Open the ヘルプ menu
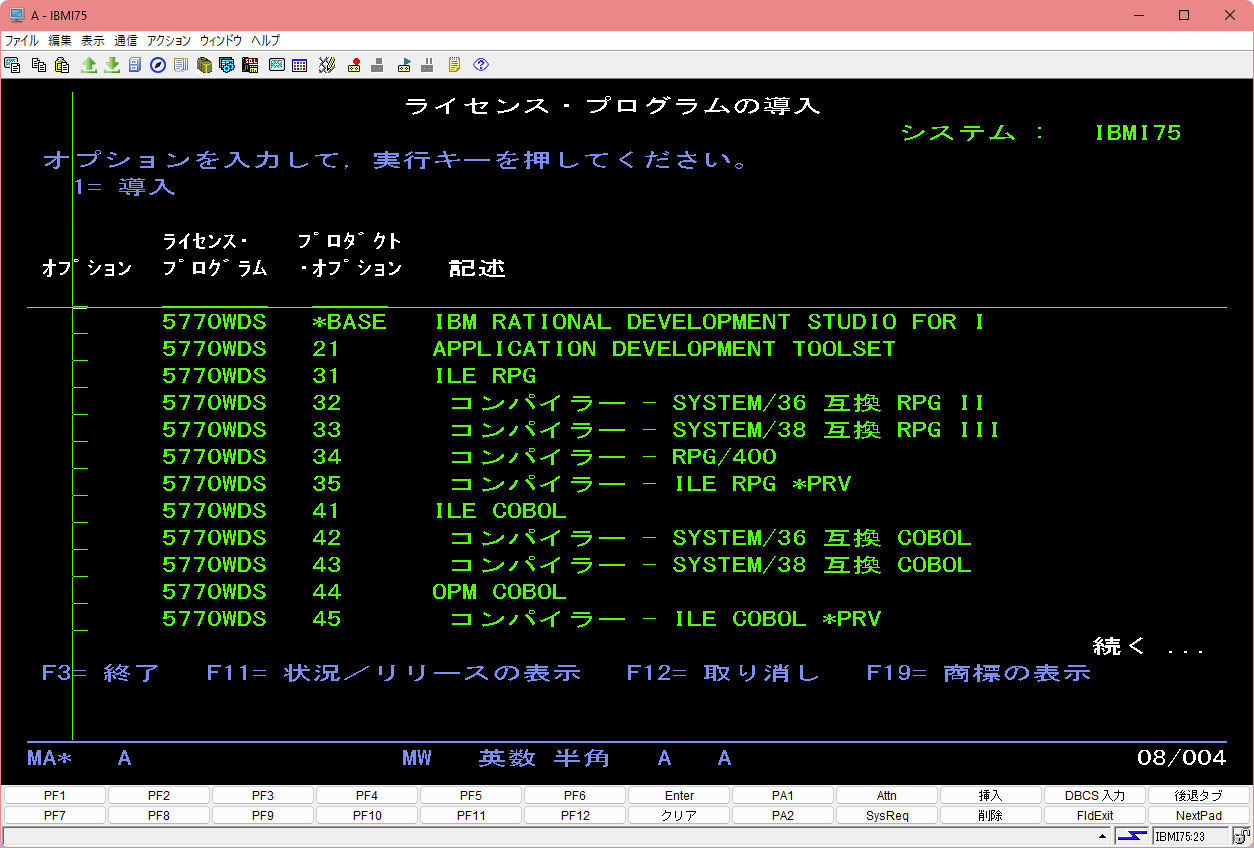The width and height of the screenshot is (1254, 848). tap(266, 41)
